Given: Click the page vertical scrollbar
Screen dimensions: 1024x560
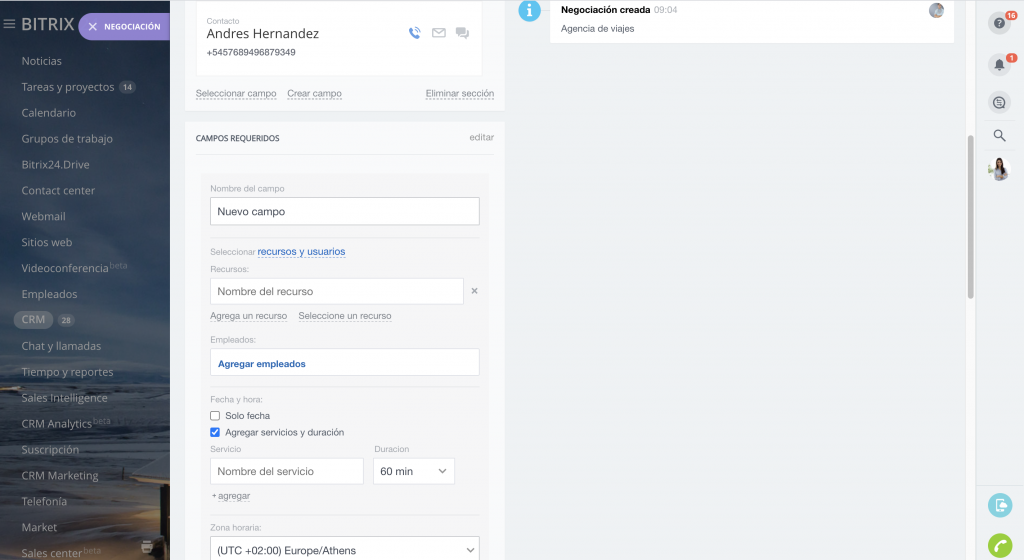Looking at the screenshot, I should click(x=969, y=215).
